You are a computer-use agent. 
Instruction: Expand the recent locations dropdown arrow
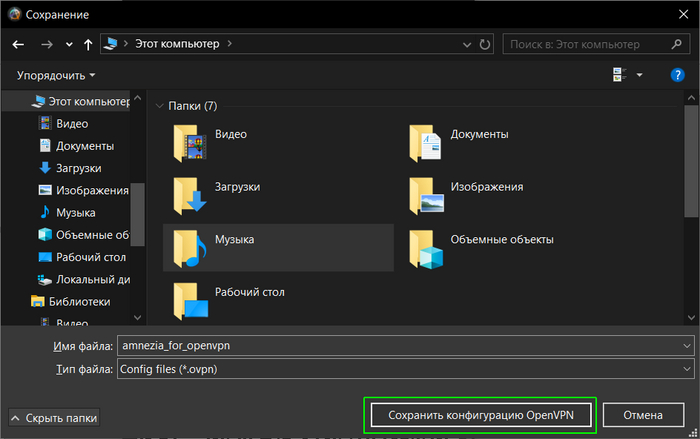(x=68, y=45)
